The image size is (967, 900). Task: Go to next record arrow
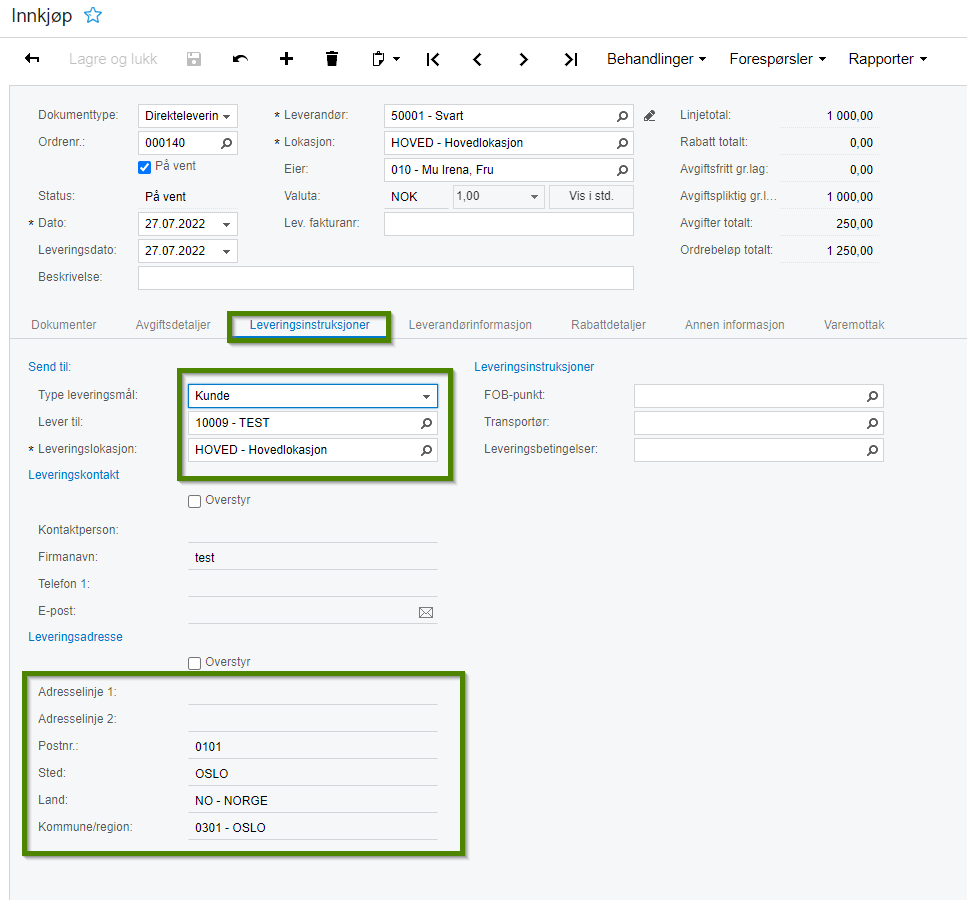click(x=524, y=59)
